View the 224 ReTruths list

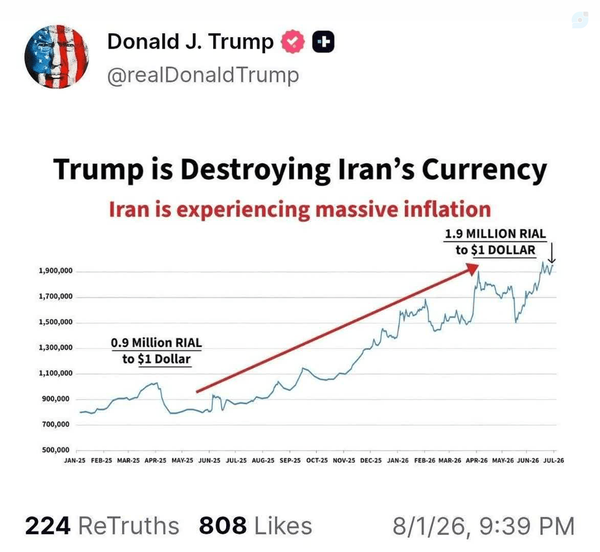[x=102, y=525]
